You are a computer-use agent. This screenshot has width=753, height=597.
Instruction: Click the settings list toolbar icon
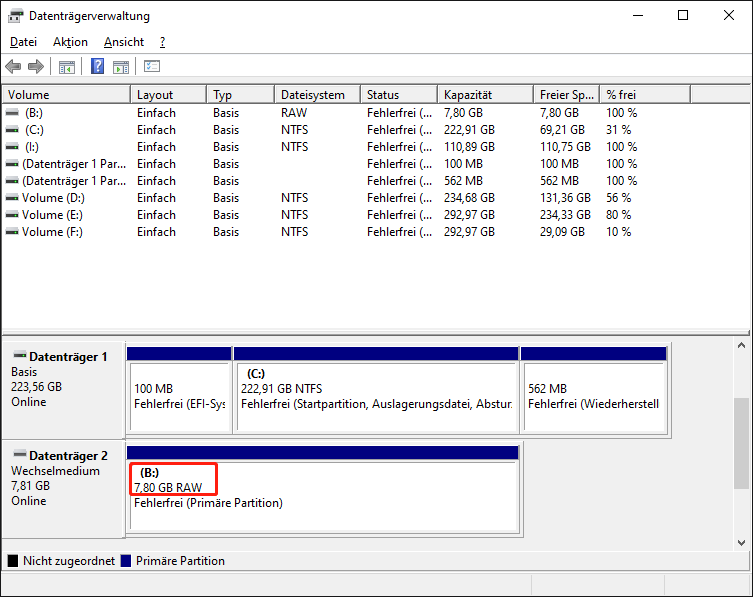152,66
